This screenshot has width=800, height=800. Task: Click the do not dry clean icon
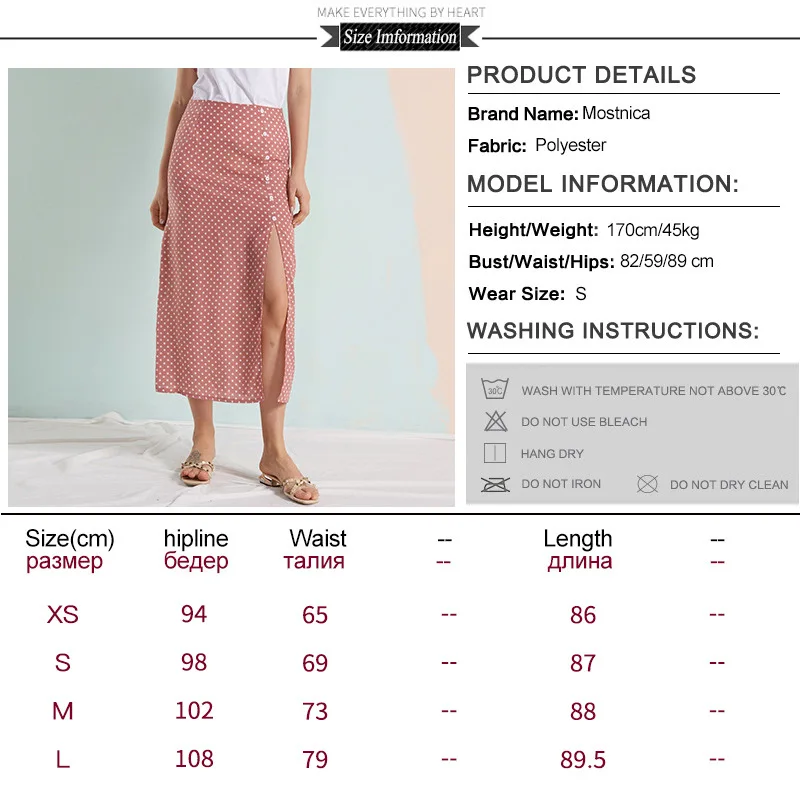[647, 484]
